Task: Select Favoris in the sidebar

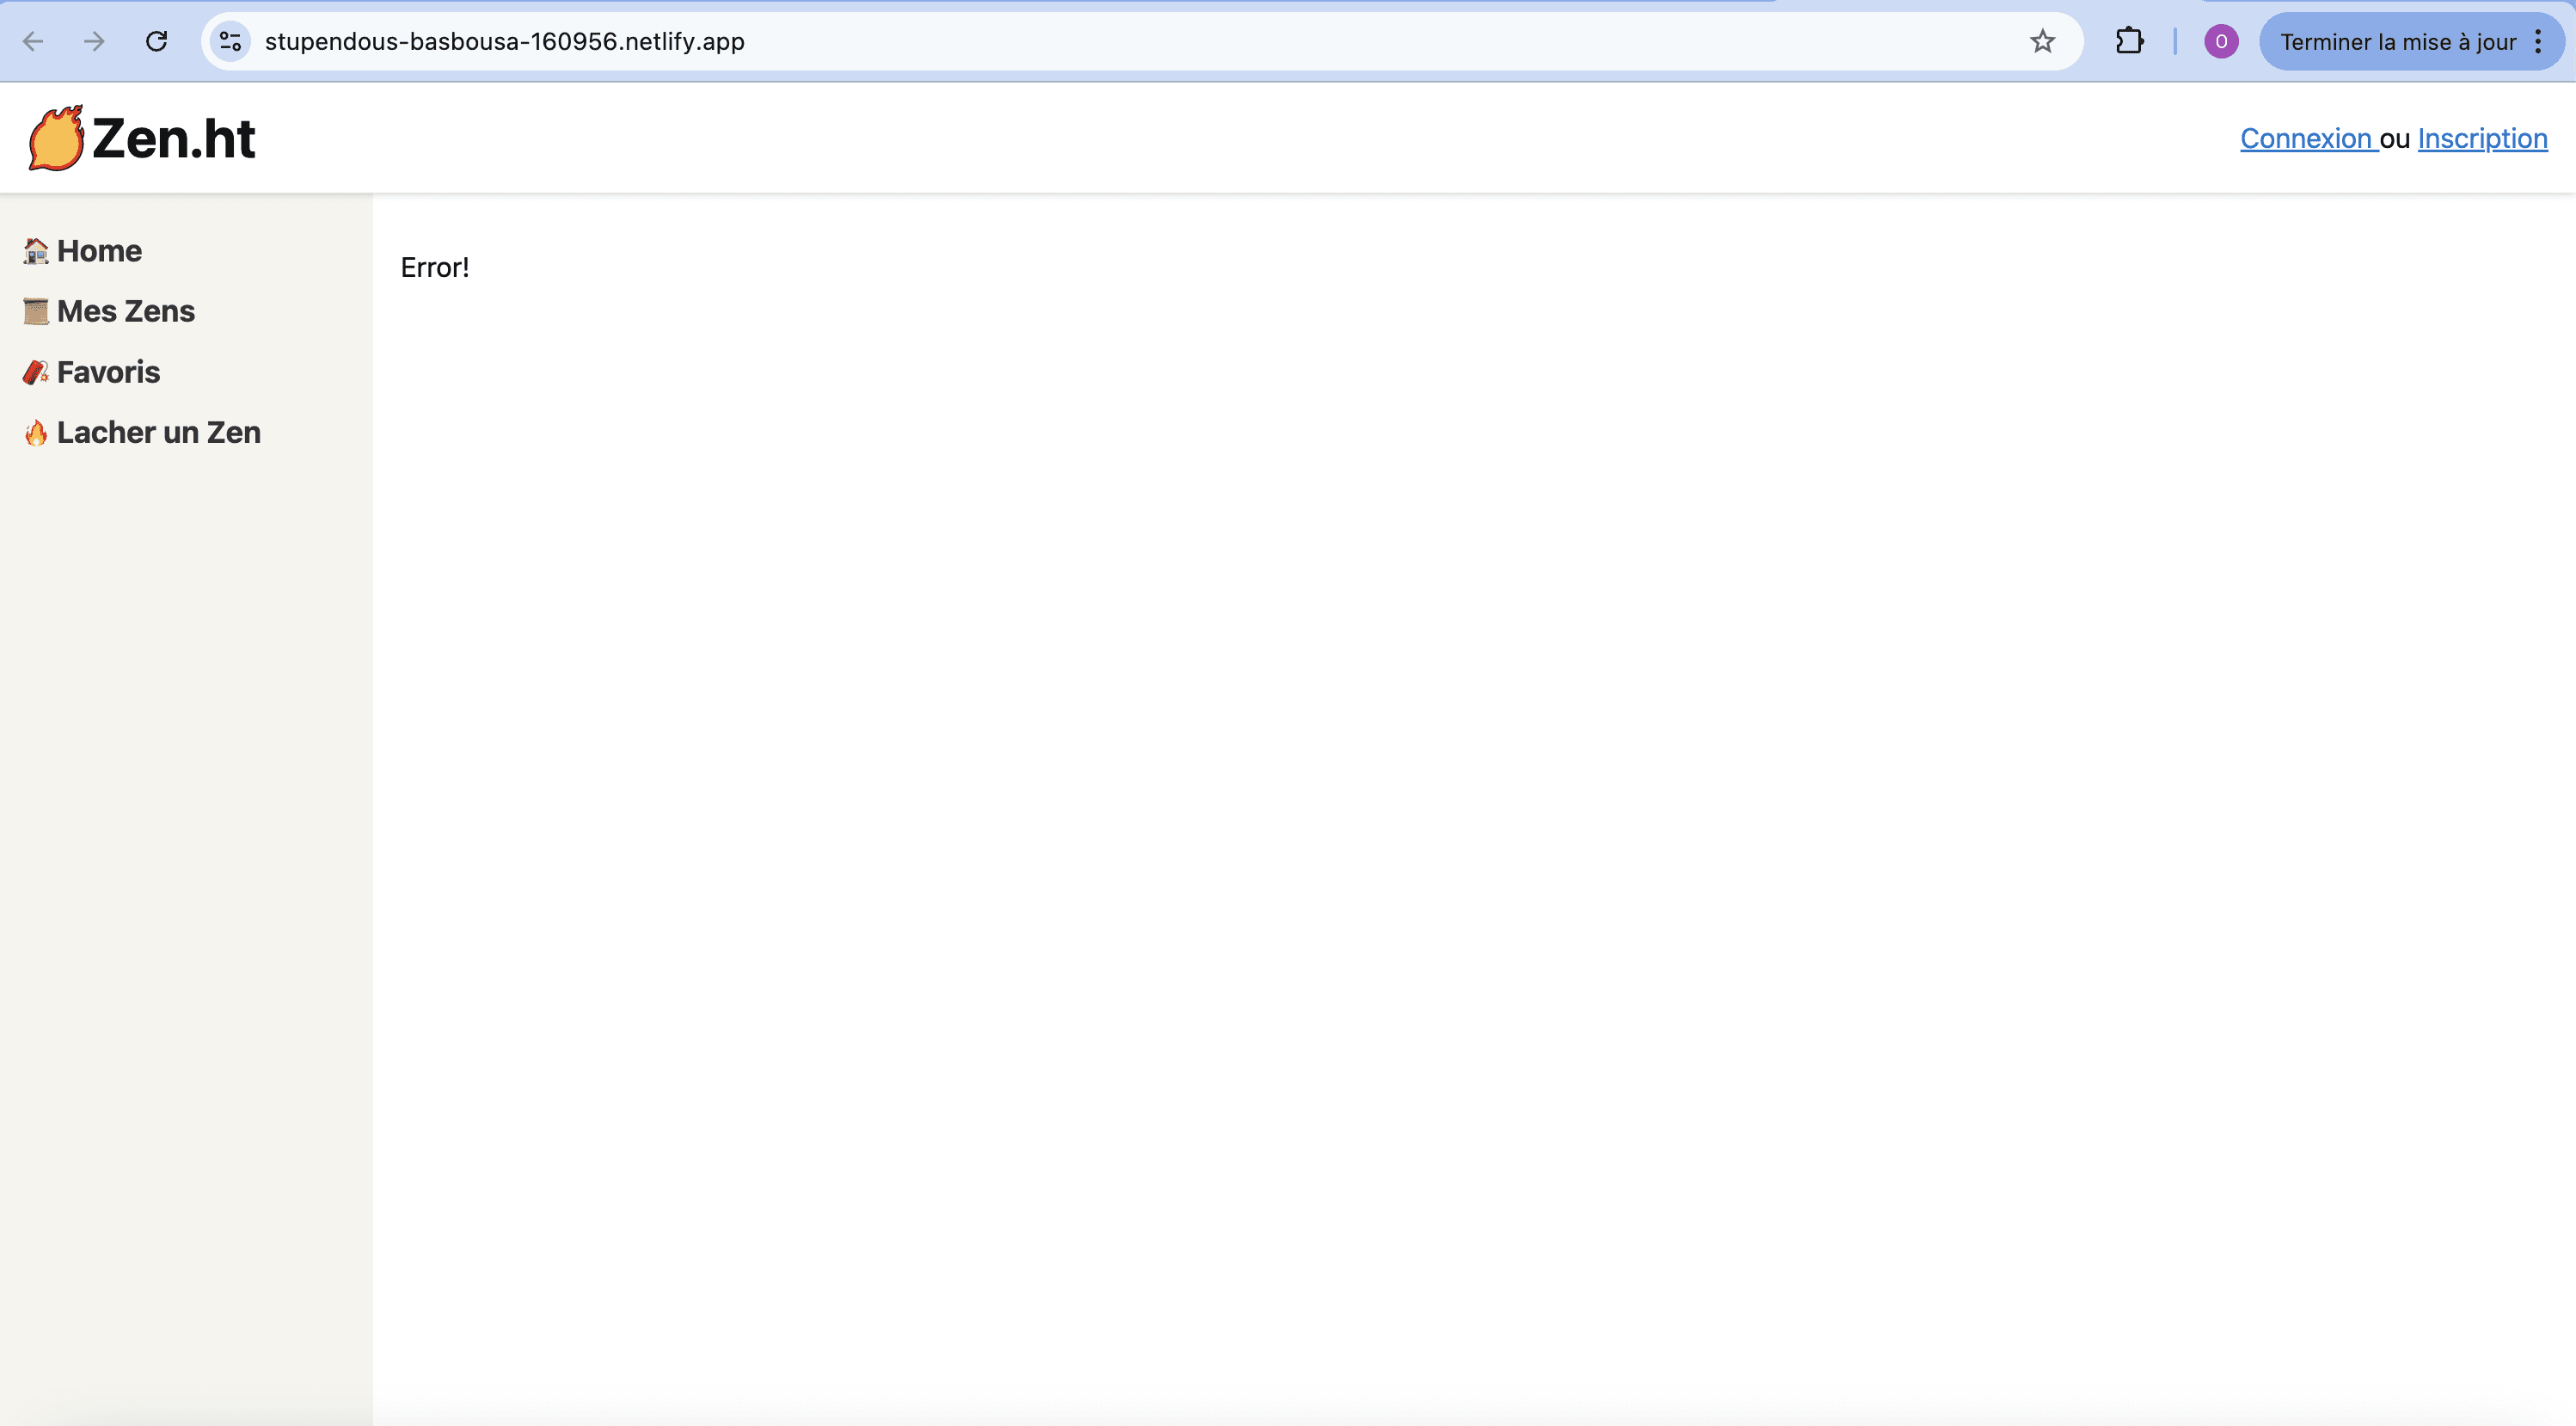Action: click(x=108, y=373)
